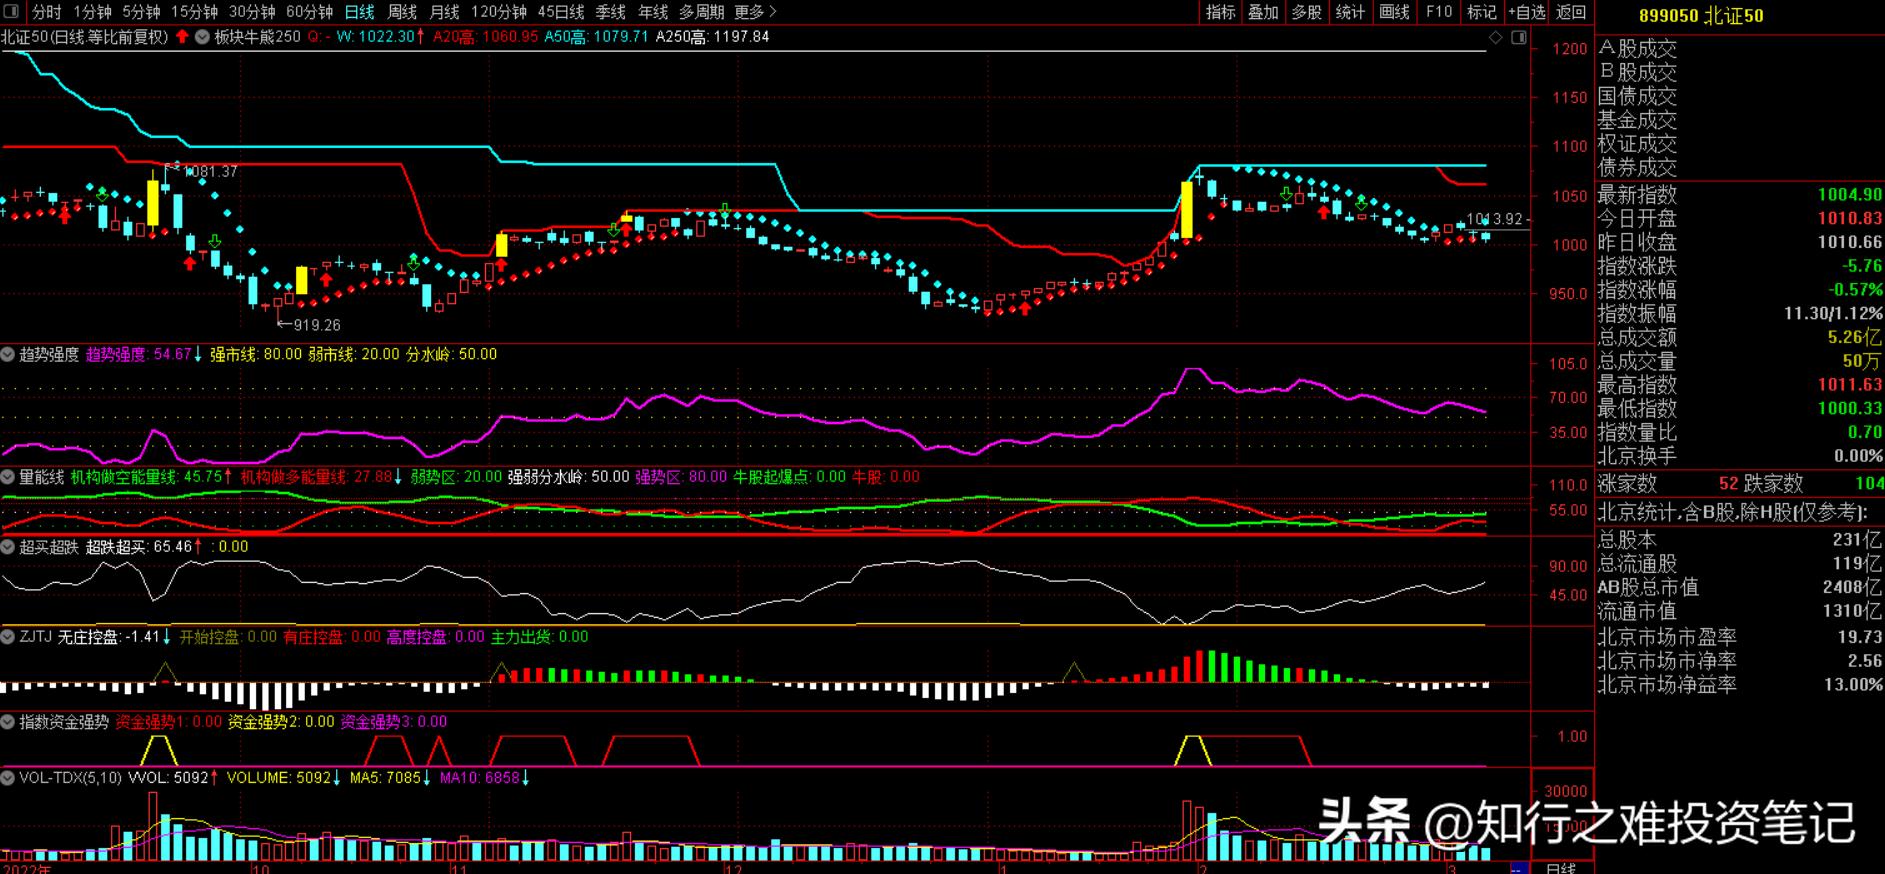Toggle the right info panel icon
The image size is (1885, 874).
(x=1519, y=37)
